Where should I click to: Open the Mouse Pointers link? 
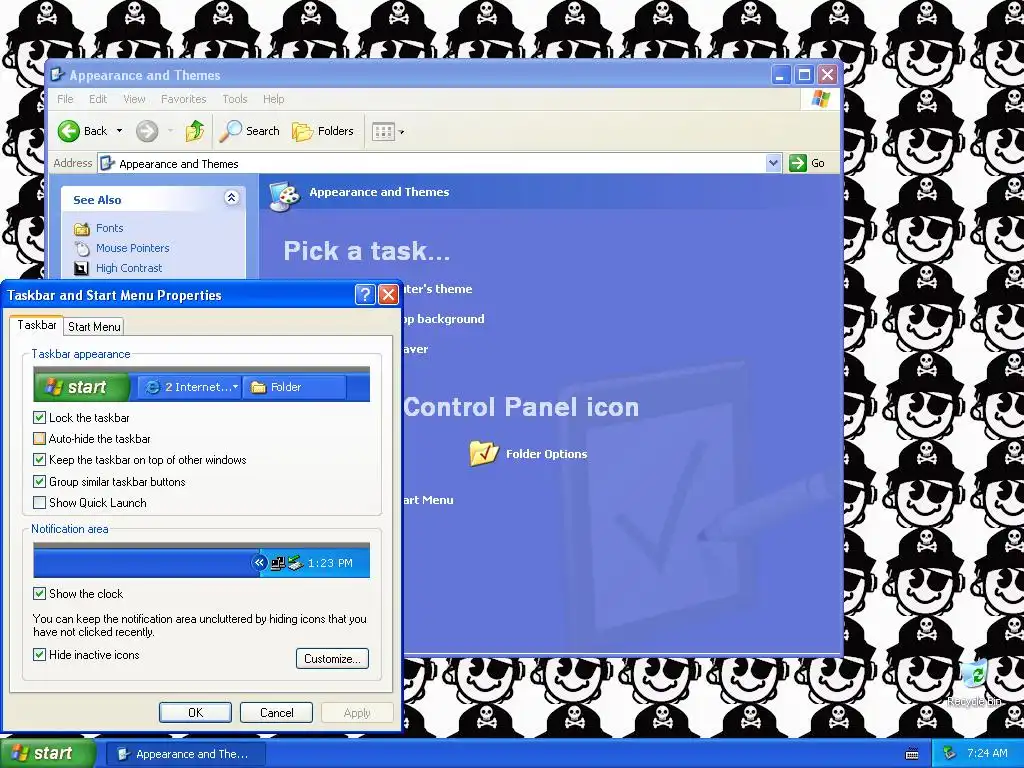(x=133, y=248)
